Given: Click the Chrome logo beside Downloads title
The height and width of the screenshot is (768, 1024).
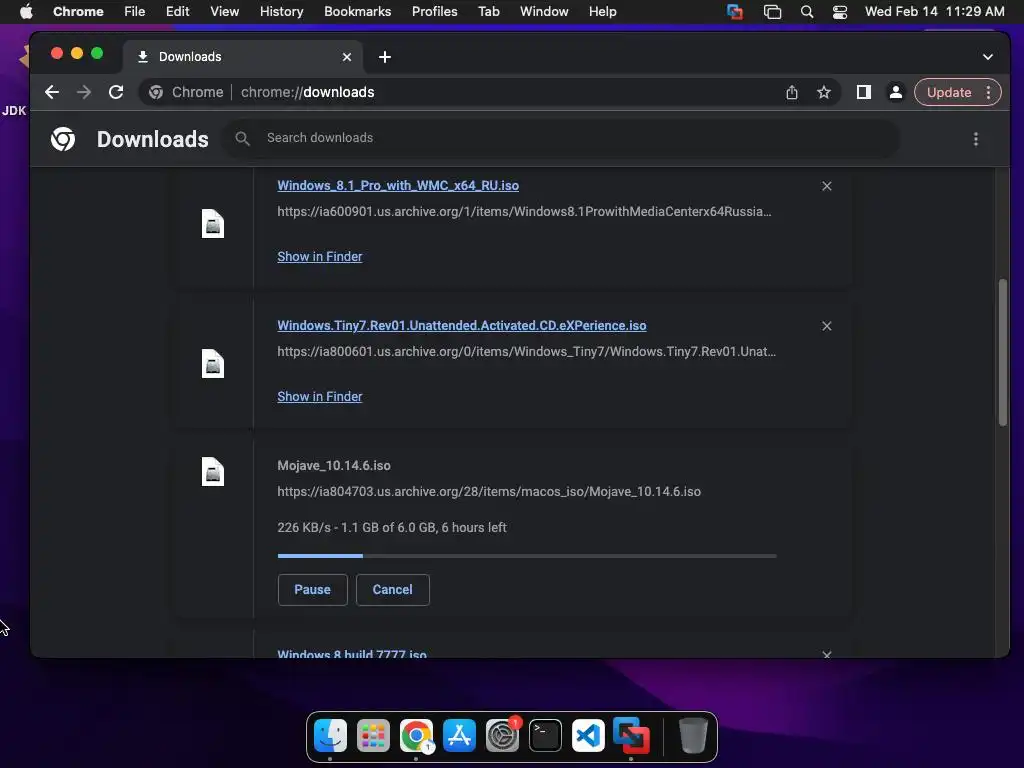Looking at the screenshot, I should click(63, 139).
